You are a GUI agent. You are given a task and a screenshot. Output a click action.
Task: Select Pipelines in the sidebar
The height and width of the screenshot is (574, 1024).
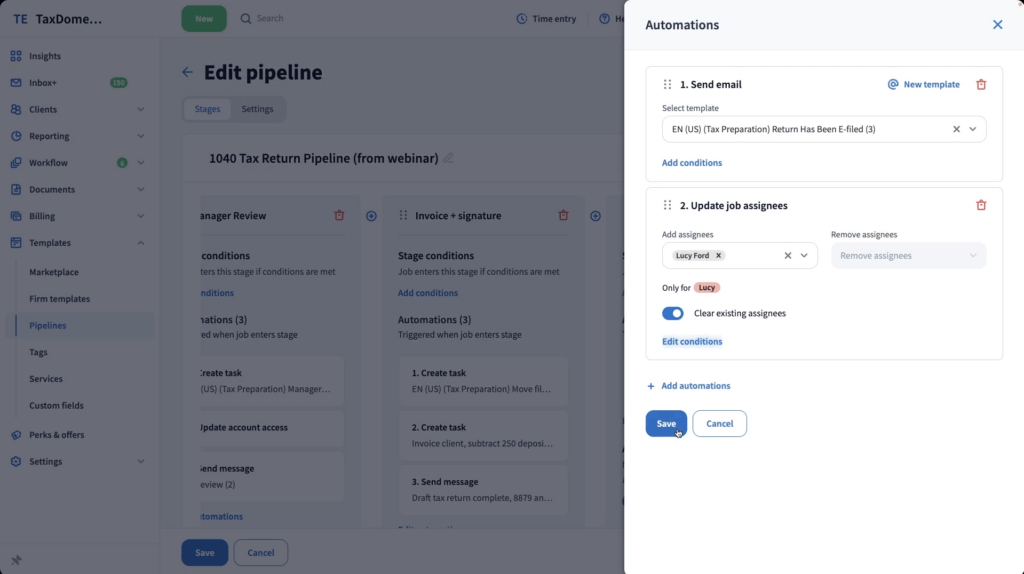pos(48,325)
